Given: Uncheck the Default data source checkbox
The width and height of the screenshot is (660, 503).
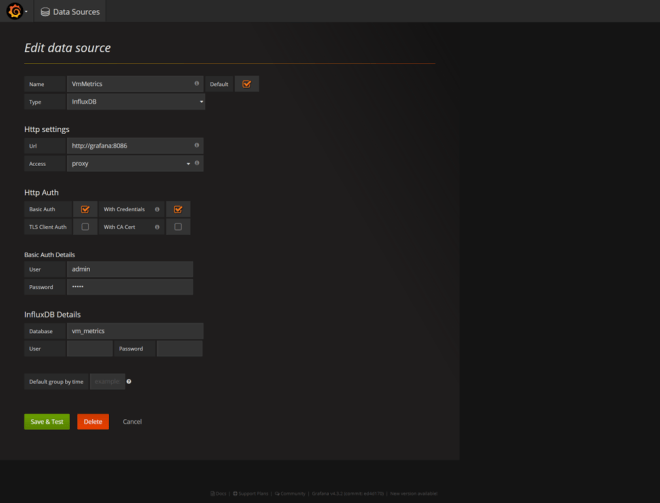Looking at the screenshot, I should (x=247, y=84).
